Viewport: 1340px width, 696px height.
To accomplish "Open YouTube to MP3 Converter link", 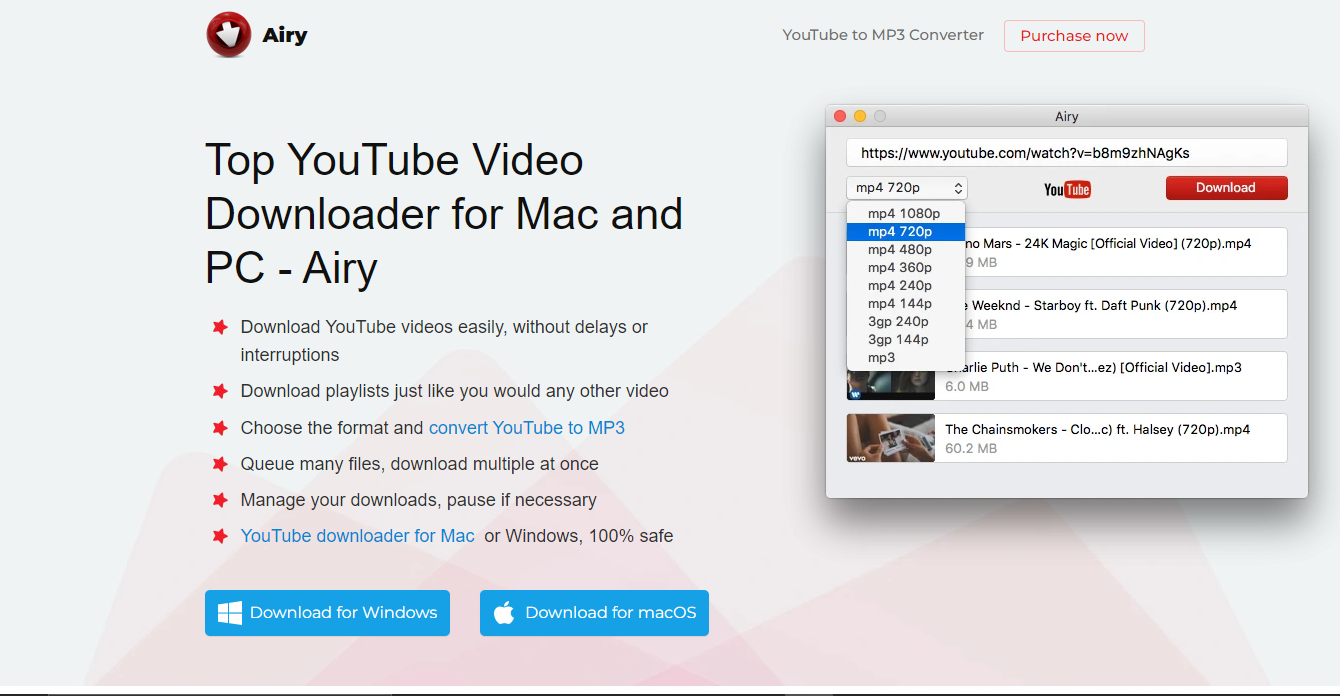I will coord(883,35).
